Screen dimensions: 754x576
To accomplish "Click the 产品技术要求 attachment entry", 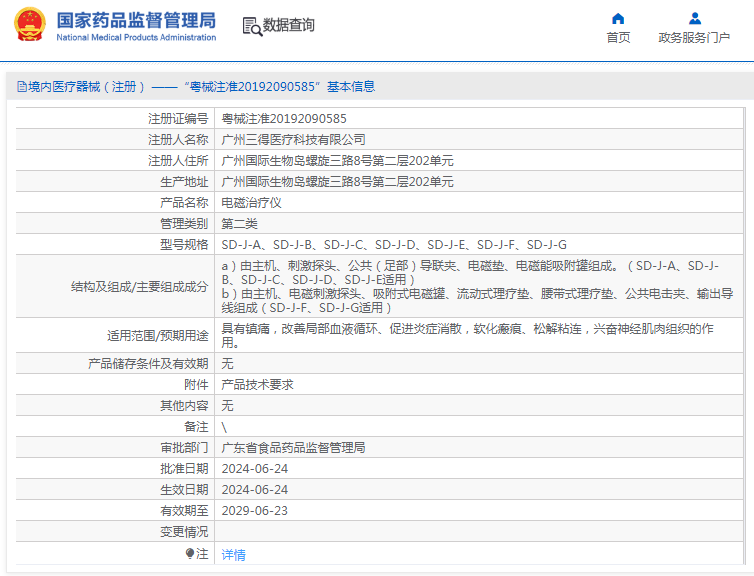I will click(x=257, y=385).
